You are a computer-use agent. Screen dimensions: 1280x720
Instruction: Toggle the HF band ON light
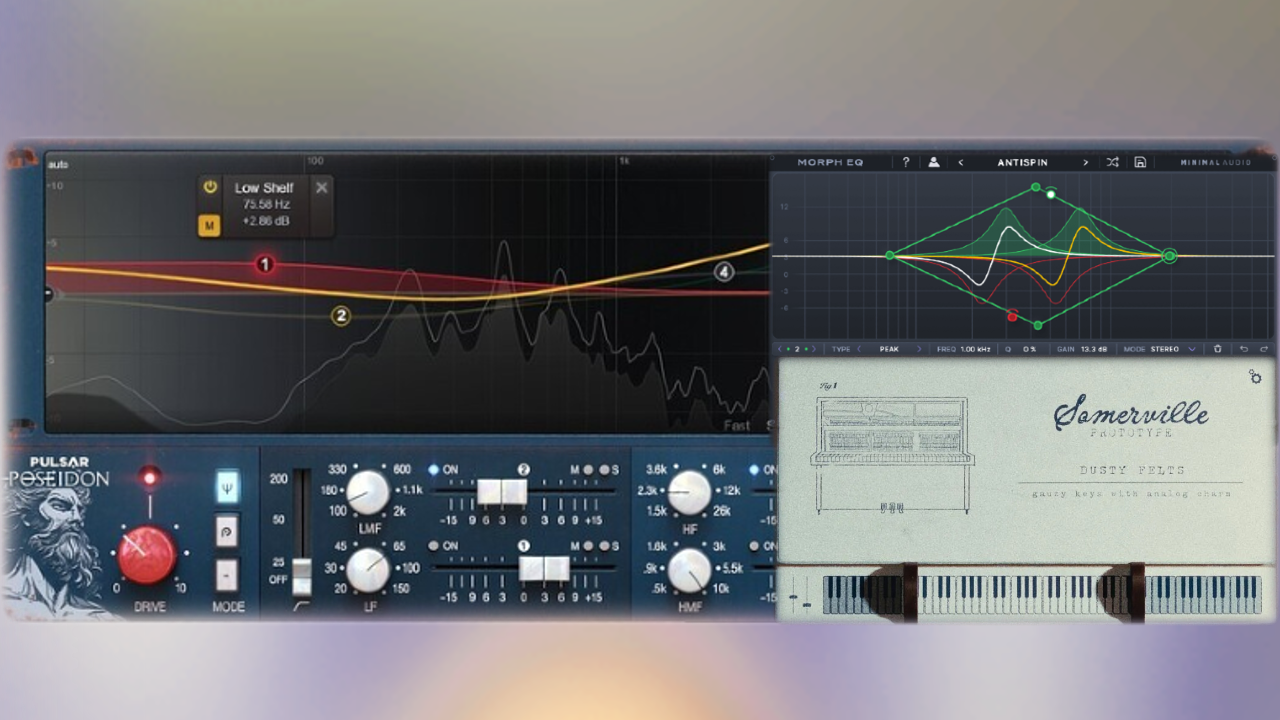[755, 470]
